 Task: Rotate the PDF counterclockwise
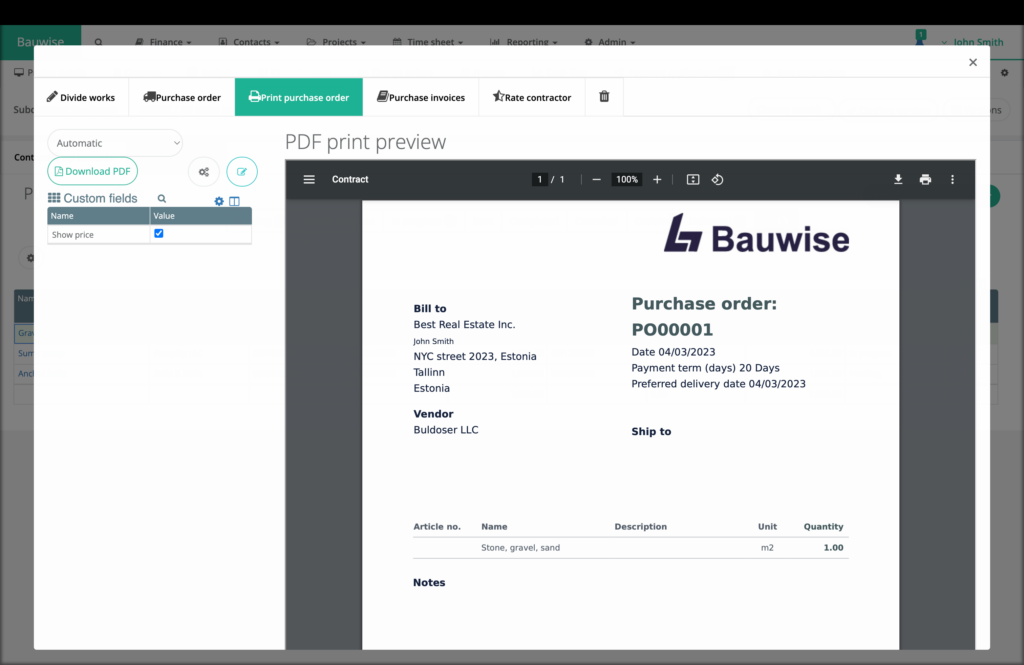pos(717,180)
